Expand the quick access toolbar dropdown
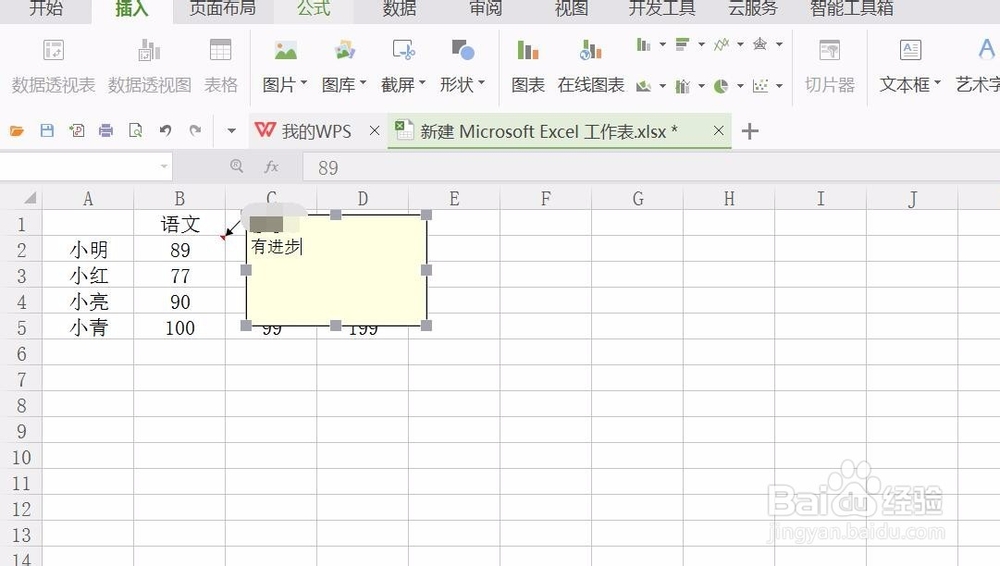This screenshot has height=566, width=1000. (232, 131)
